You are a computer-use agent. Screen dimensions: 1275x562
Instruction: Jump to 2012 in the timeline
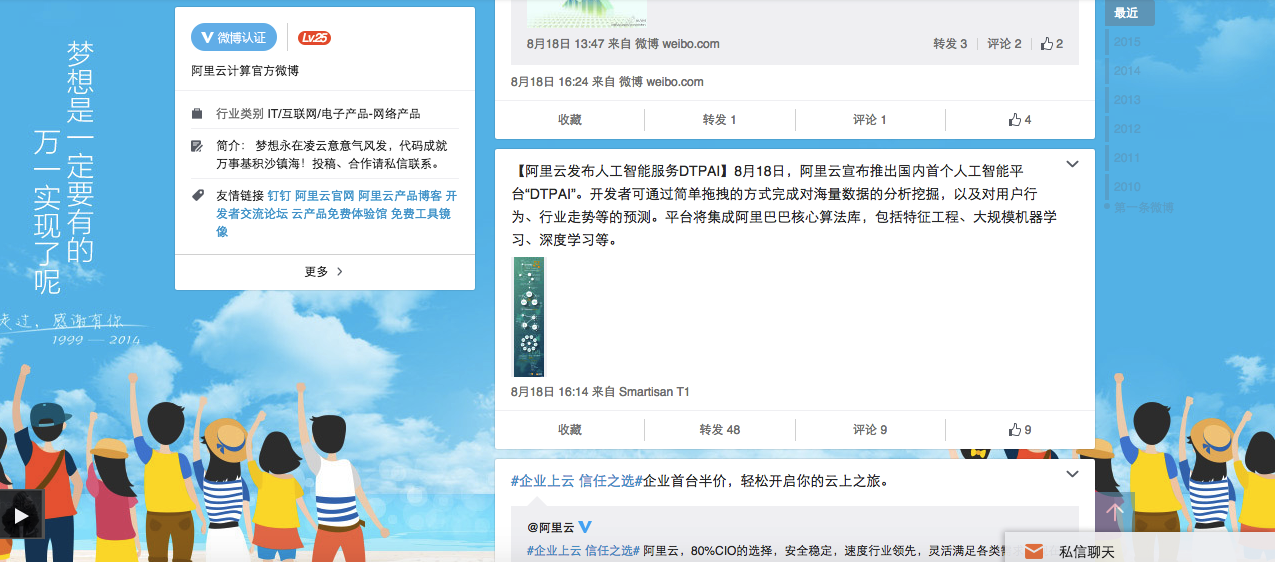1127,129
